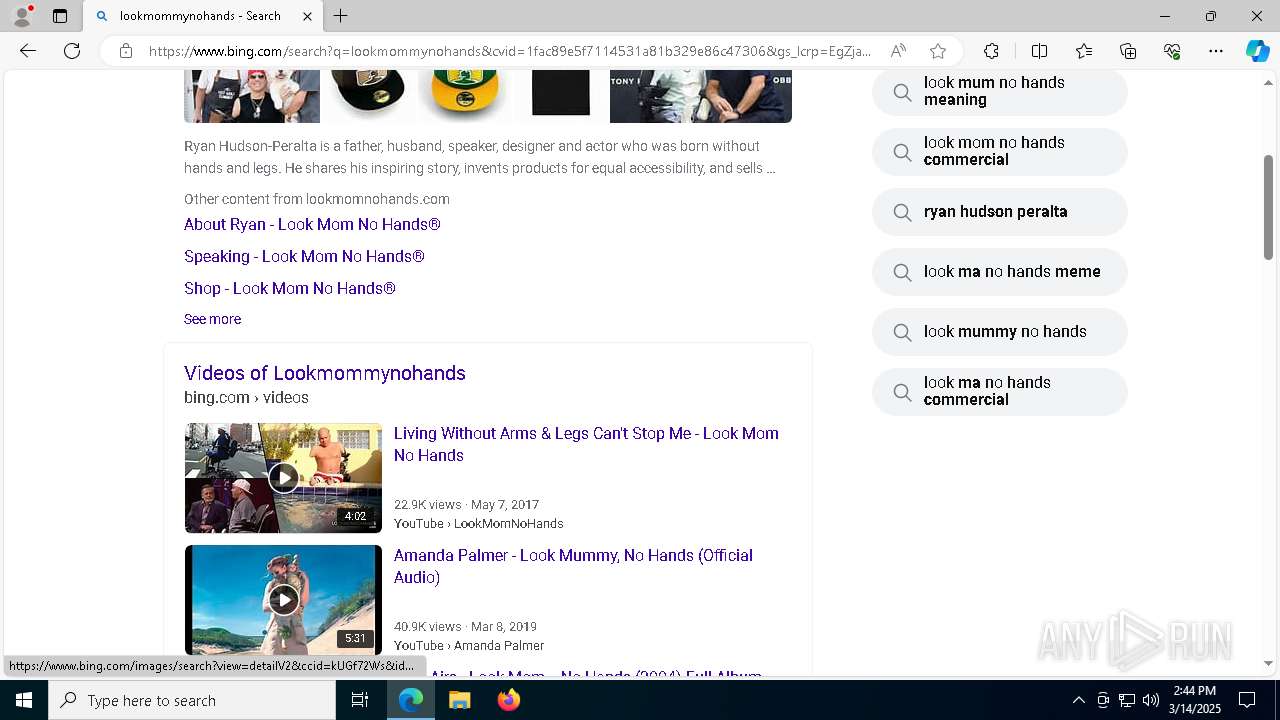Open the Extensions puzzle icon
This screenshot has width=1280, height=720.
click(991, 51)
